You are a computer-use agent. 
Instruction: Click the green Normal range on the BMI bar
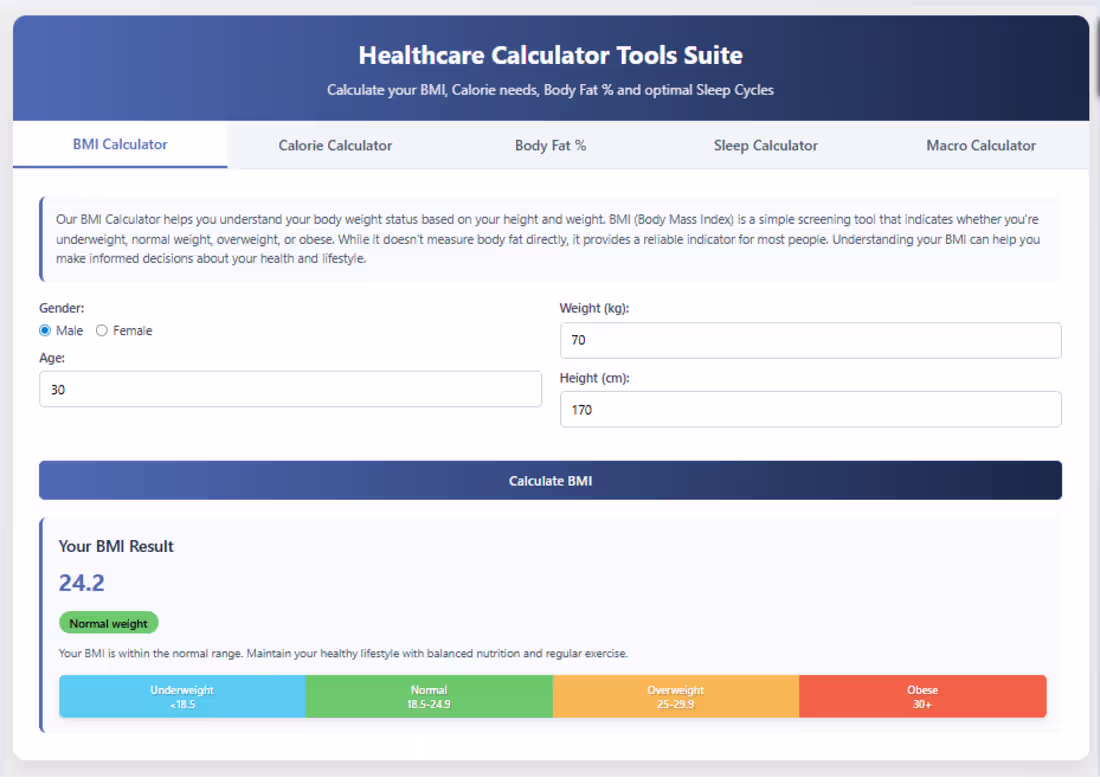pos(429,695)
